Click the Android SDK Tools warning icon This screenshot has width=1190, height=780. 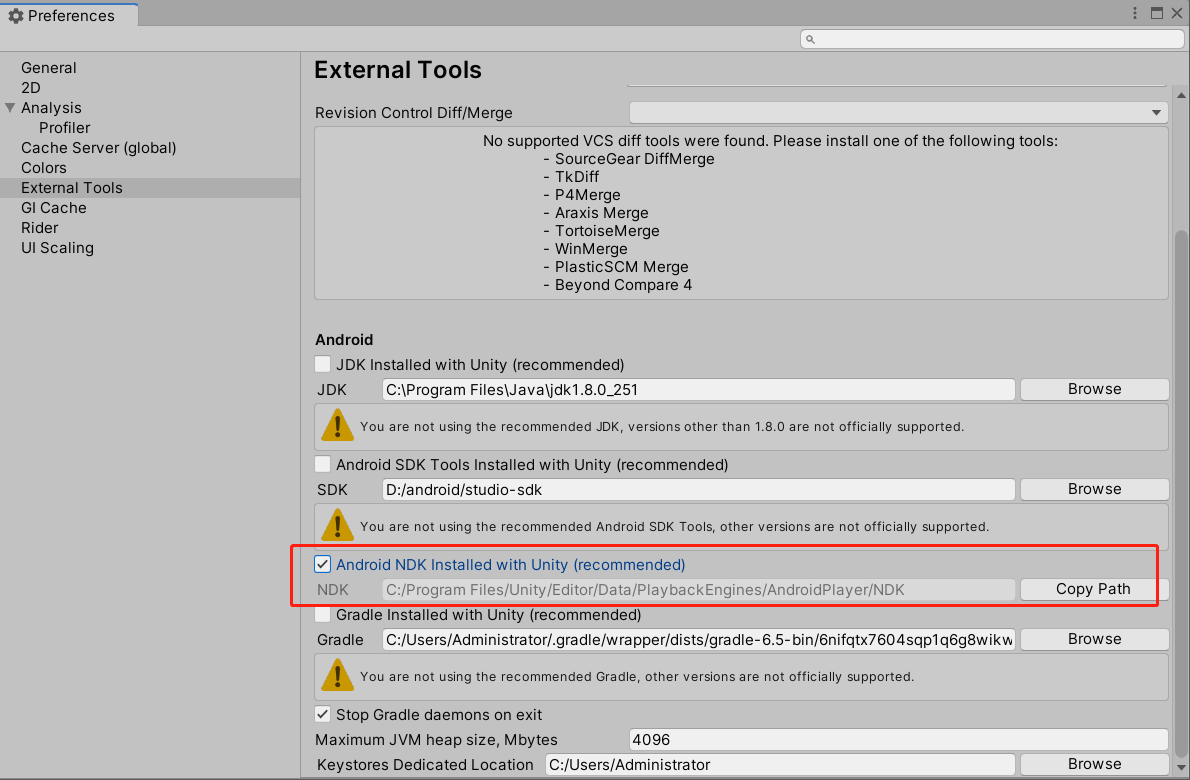[x=337, y=526]
